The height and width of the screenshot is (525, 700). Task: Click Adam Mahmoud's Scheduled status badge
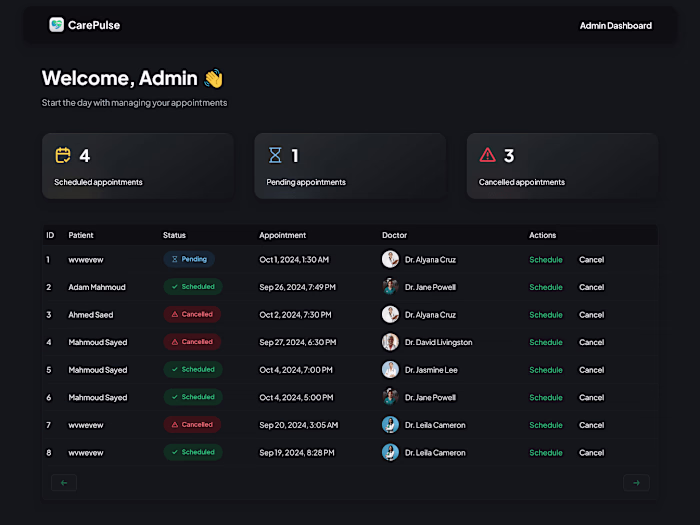coord(193,287)
